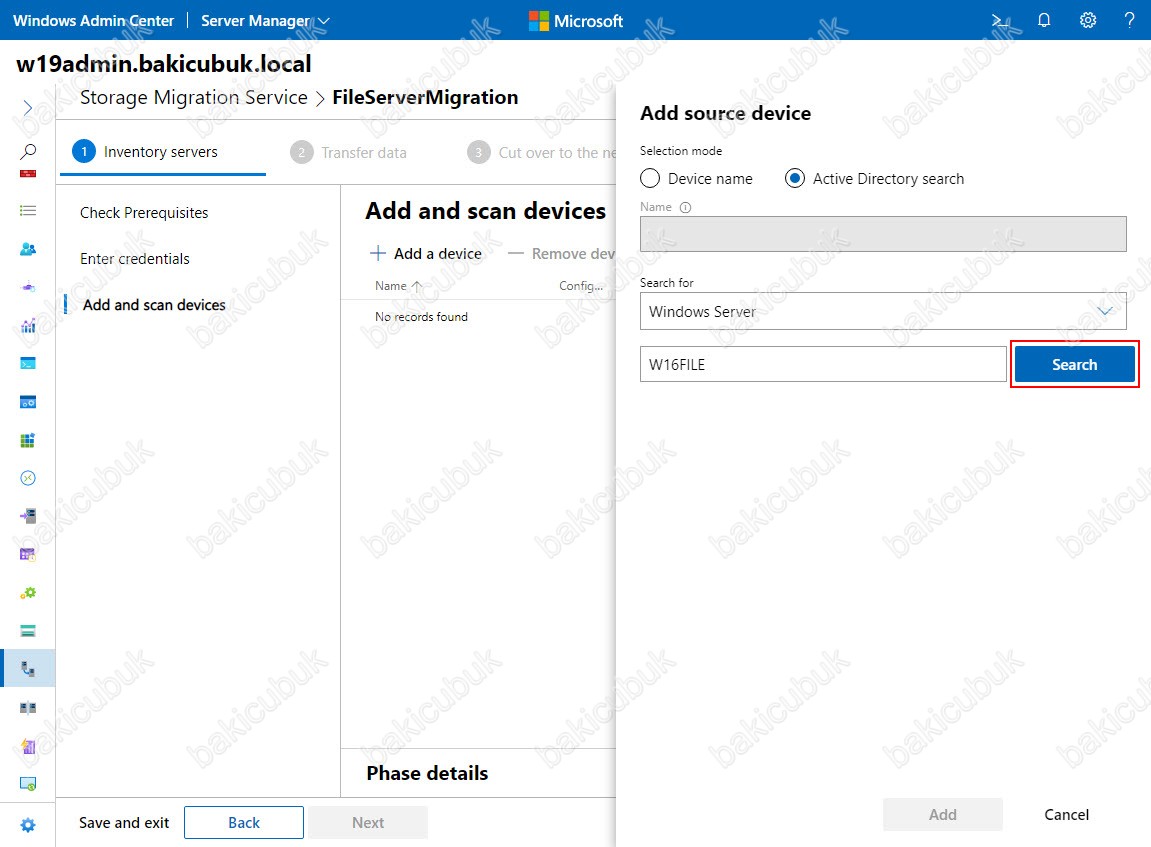
Task: Open PowerShell console icon in header
Action: pyautogui.click(x=1000, y=20)
